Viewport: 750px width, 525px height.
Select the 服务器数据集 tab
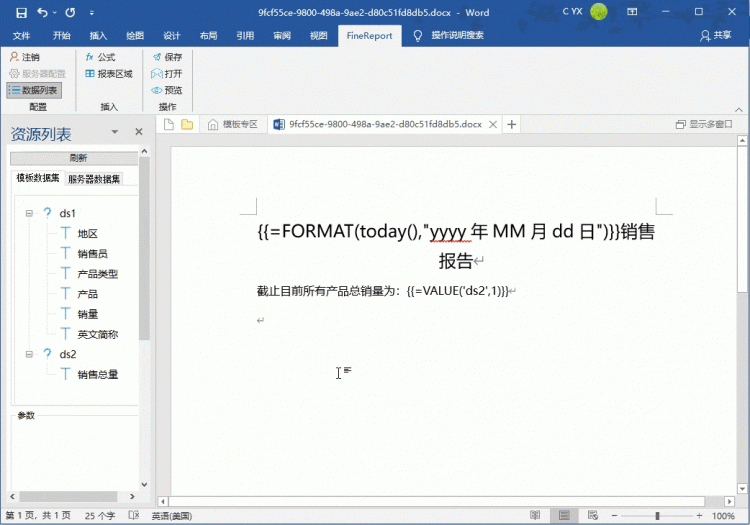[94, 179]
